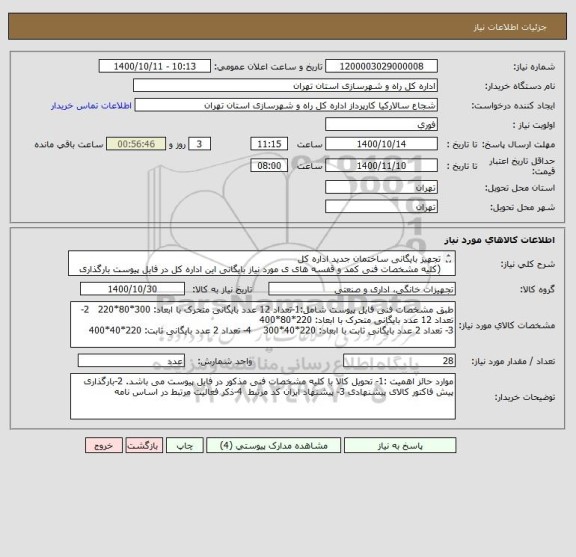Screen dimensions: 576x557
Task: Click the delivery province field تهران
Action: (x=381, y=187)
